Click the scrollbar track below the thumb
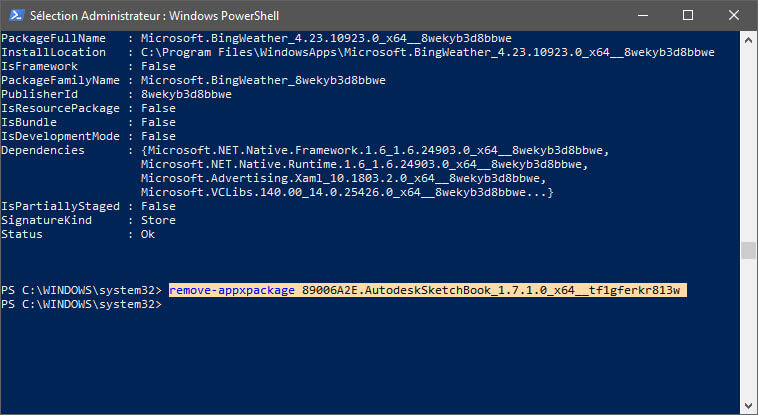The width and height of the screenshot is (758, 415). pyautogui.click(x=748, y=329)
